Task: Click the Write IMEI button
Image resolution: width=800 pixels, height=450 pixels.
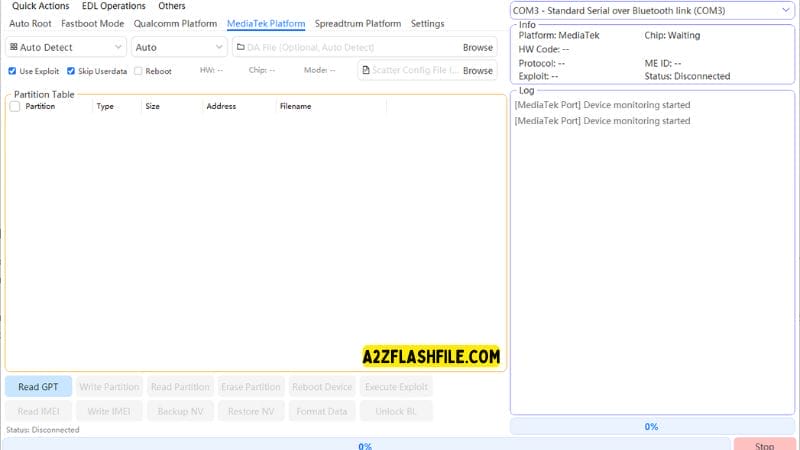Action: [109, 411]
